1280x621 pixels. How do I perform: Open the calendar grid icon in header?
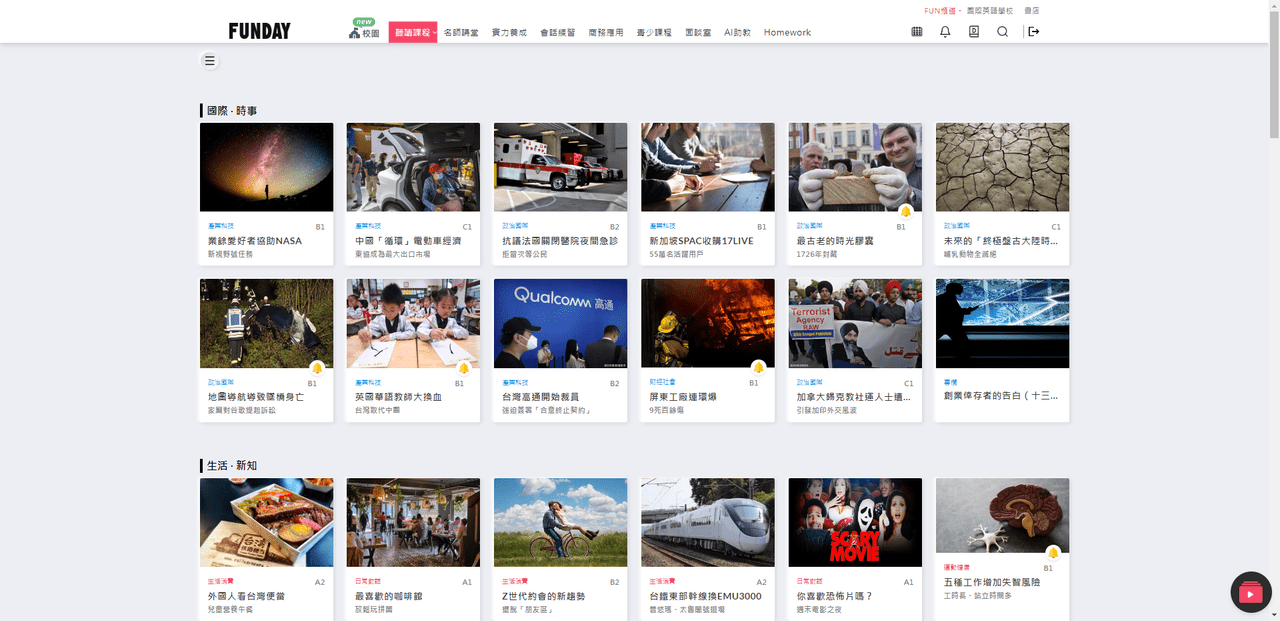(x=917, y=32)
